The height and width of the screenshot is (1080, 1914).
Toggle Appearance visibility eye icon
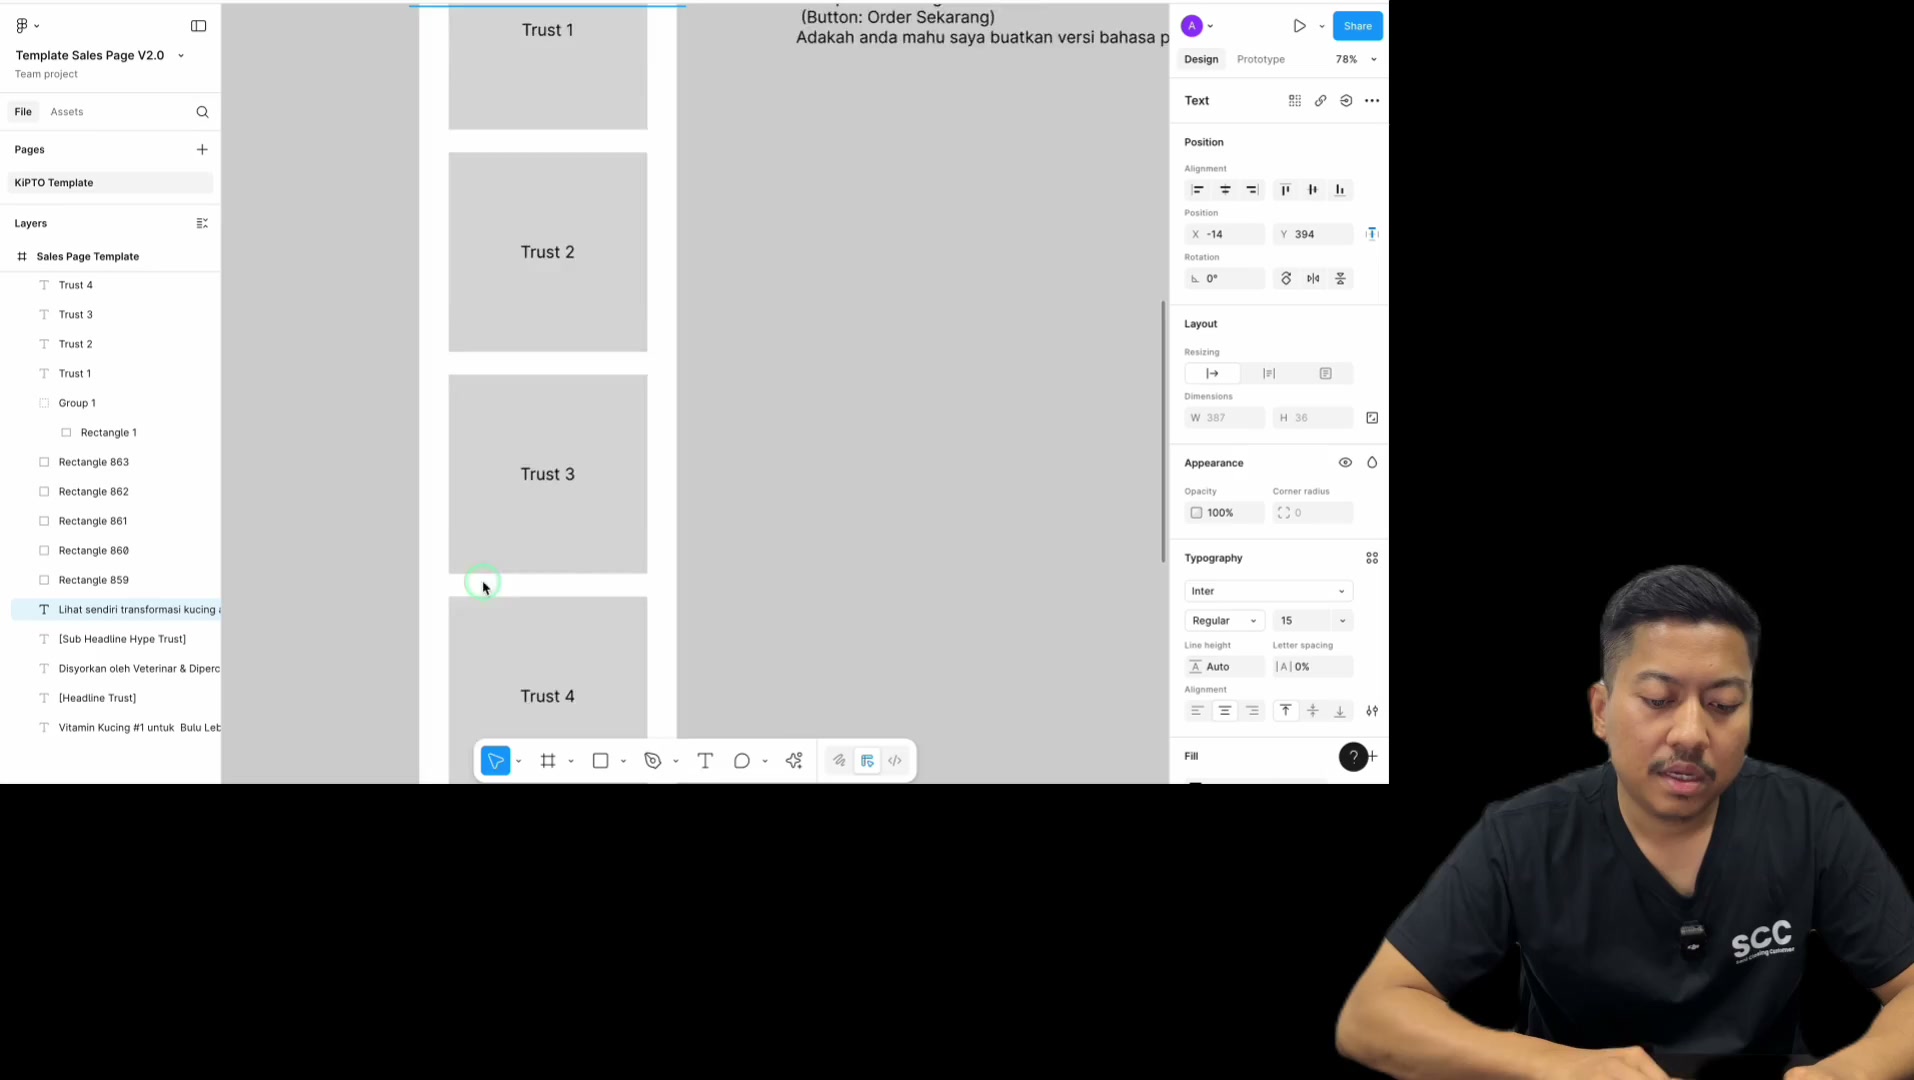[1345, 463]
